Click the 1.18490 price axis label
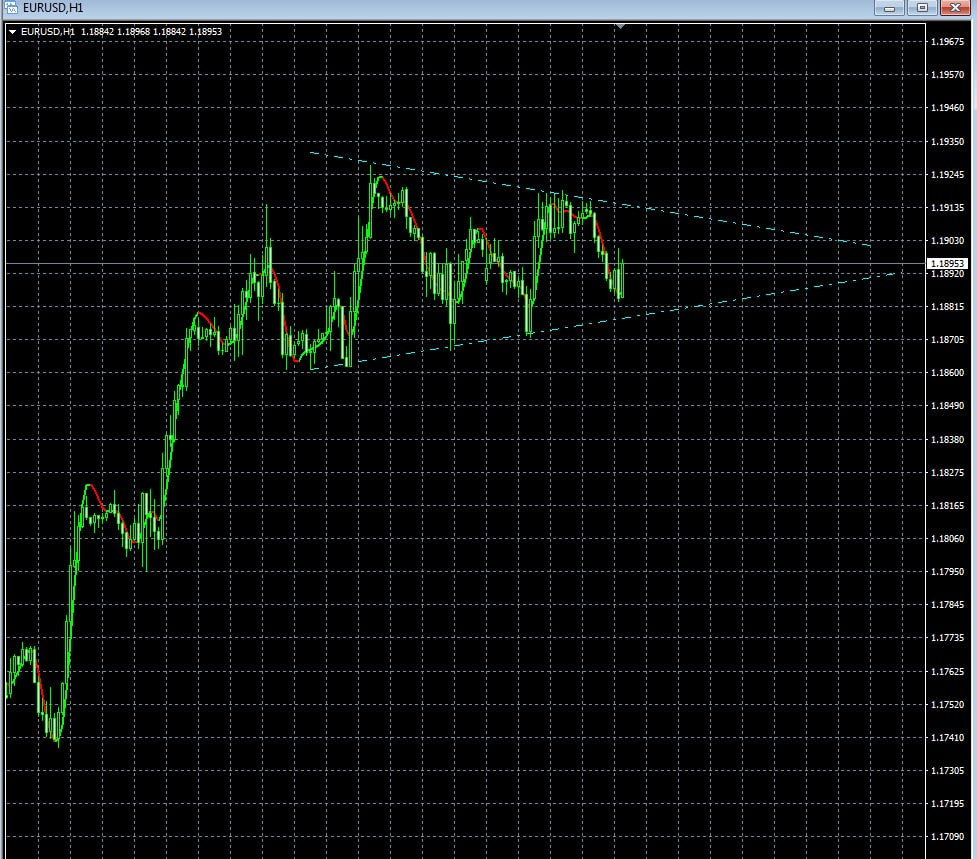The width and height of the screenshot is (977, 859). 947,406
